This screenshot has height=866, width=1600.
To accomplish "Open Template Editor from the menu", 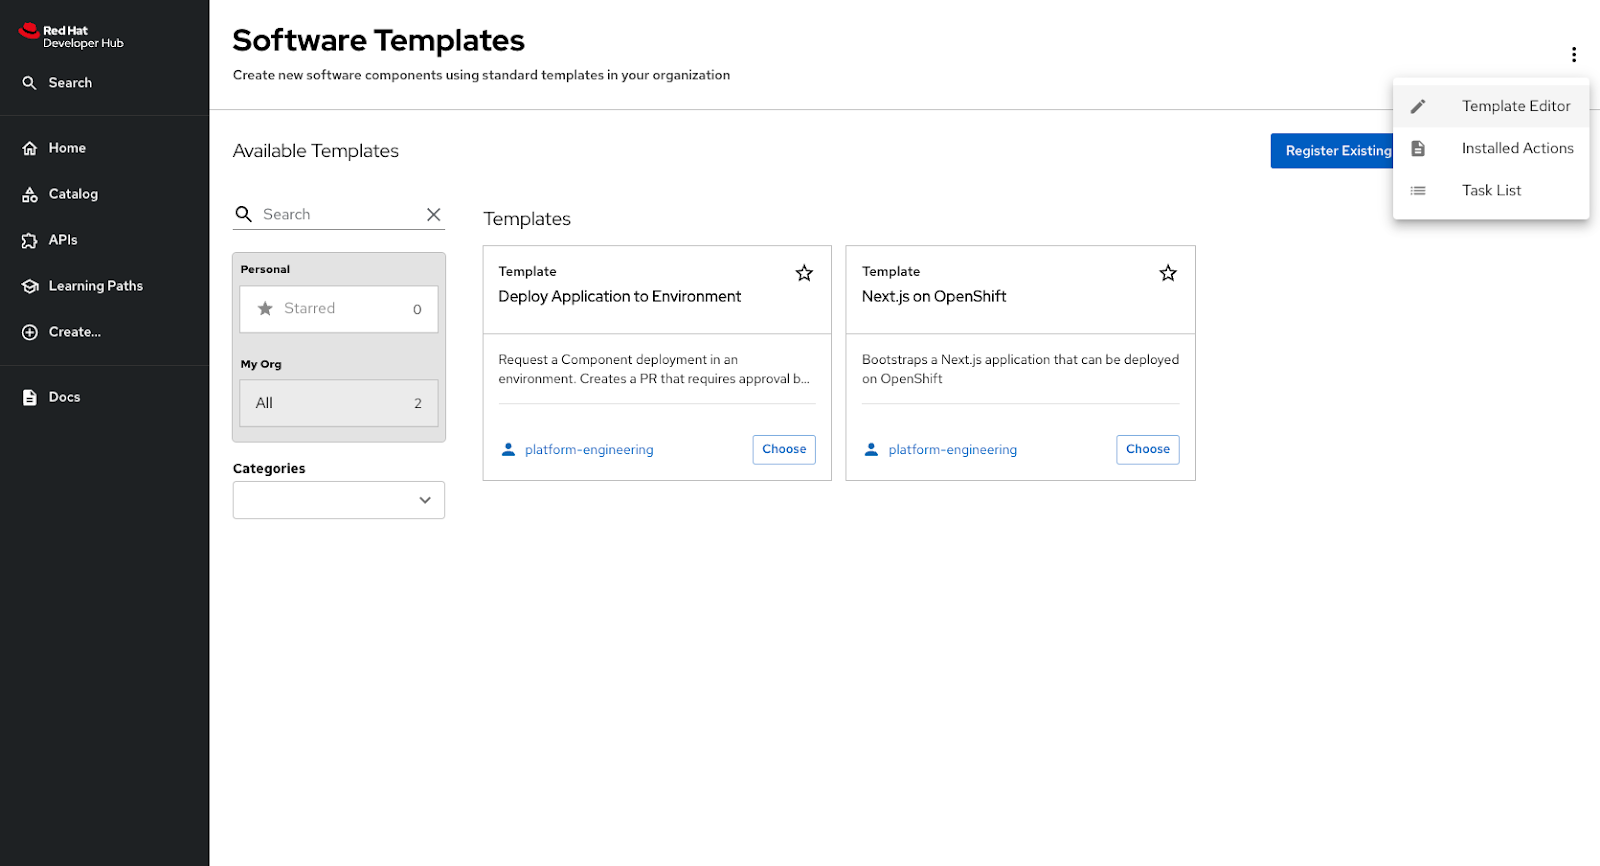I will (x=1491, y=106).
